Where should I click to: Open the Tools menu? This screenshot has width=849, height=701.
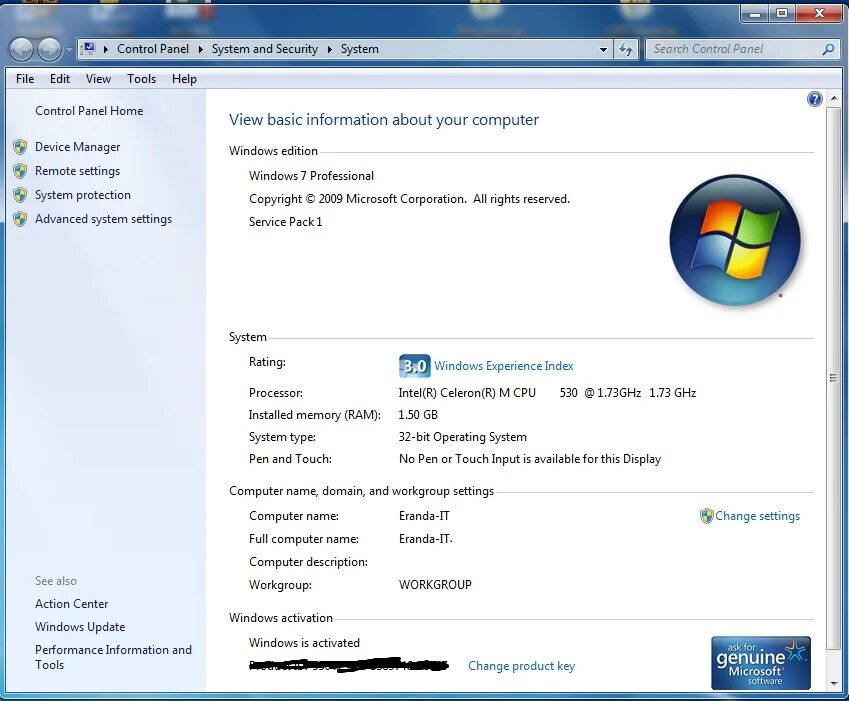click(141, 79)
